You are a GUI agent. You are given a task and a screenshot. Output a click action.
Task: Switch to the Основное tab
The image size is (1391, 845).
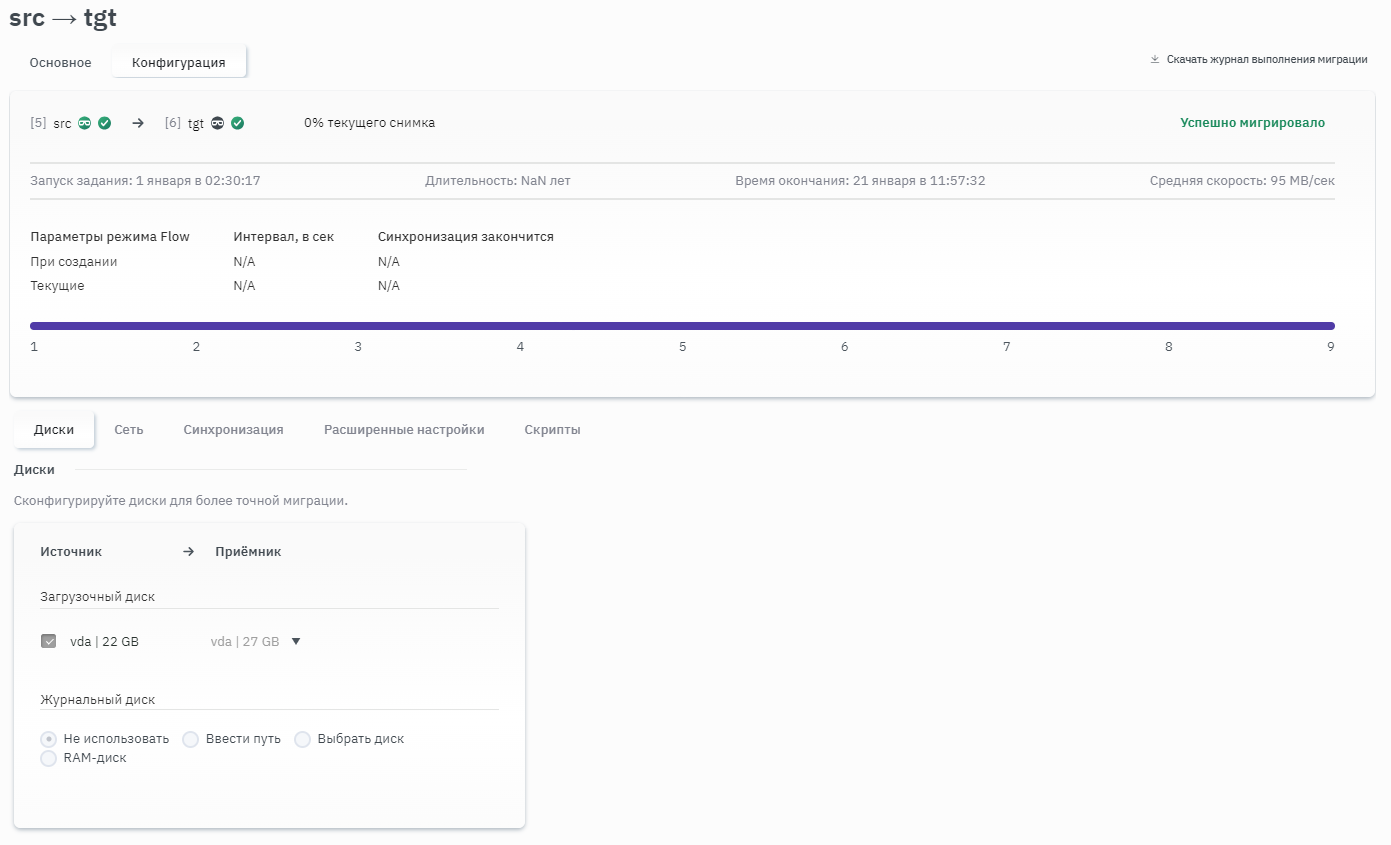pos(60,63)
